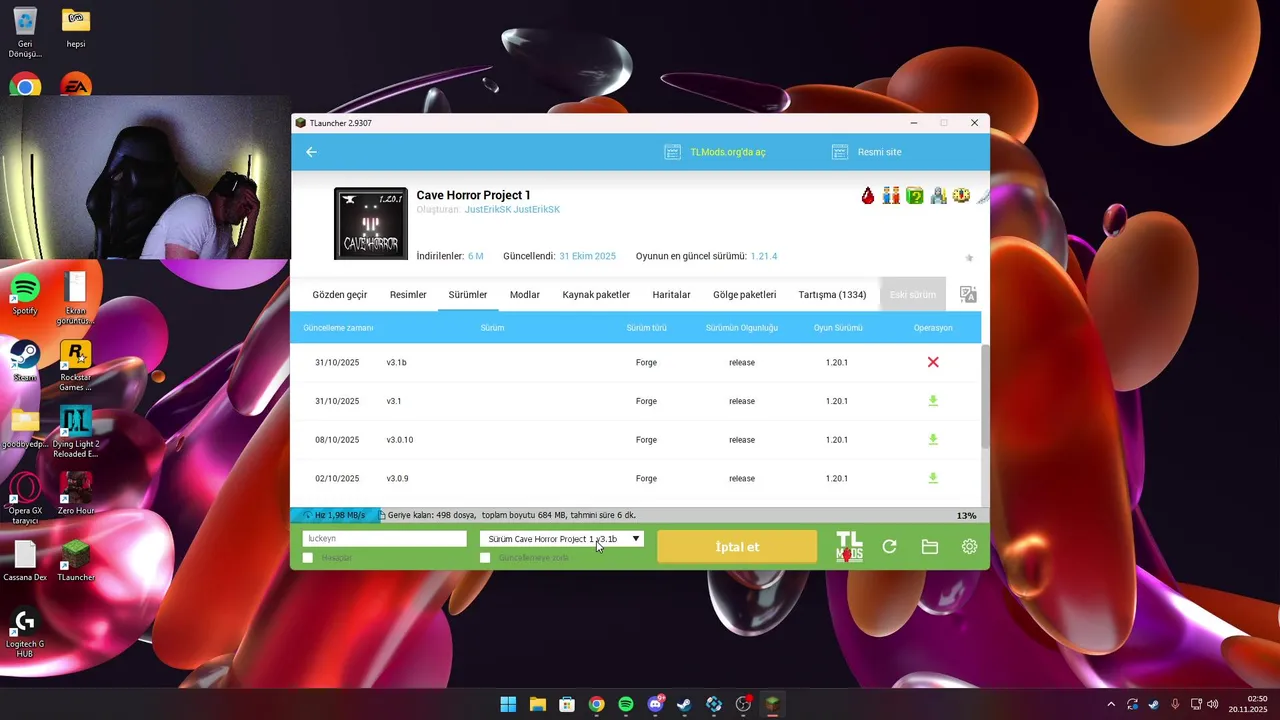The width and height of the screenshot is (1280, 720).
Task: Open taskbar clock showing 02:50
Action: pos(1248,704)
